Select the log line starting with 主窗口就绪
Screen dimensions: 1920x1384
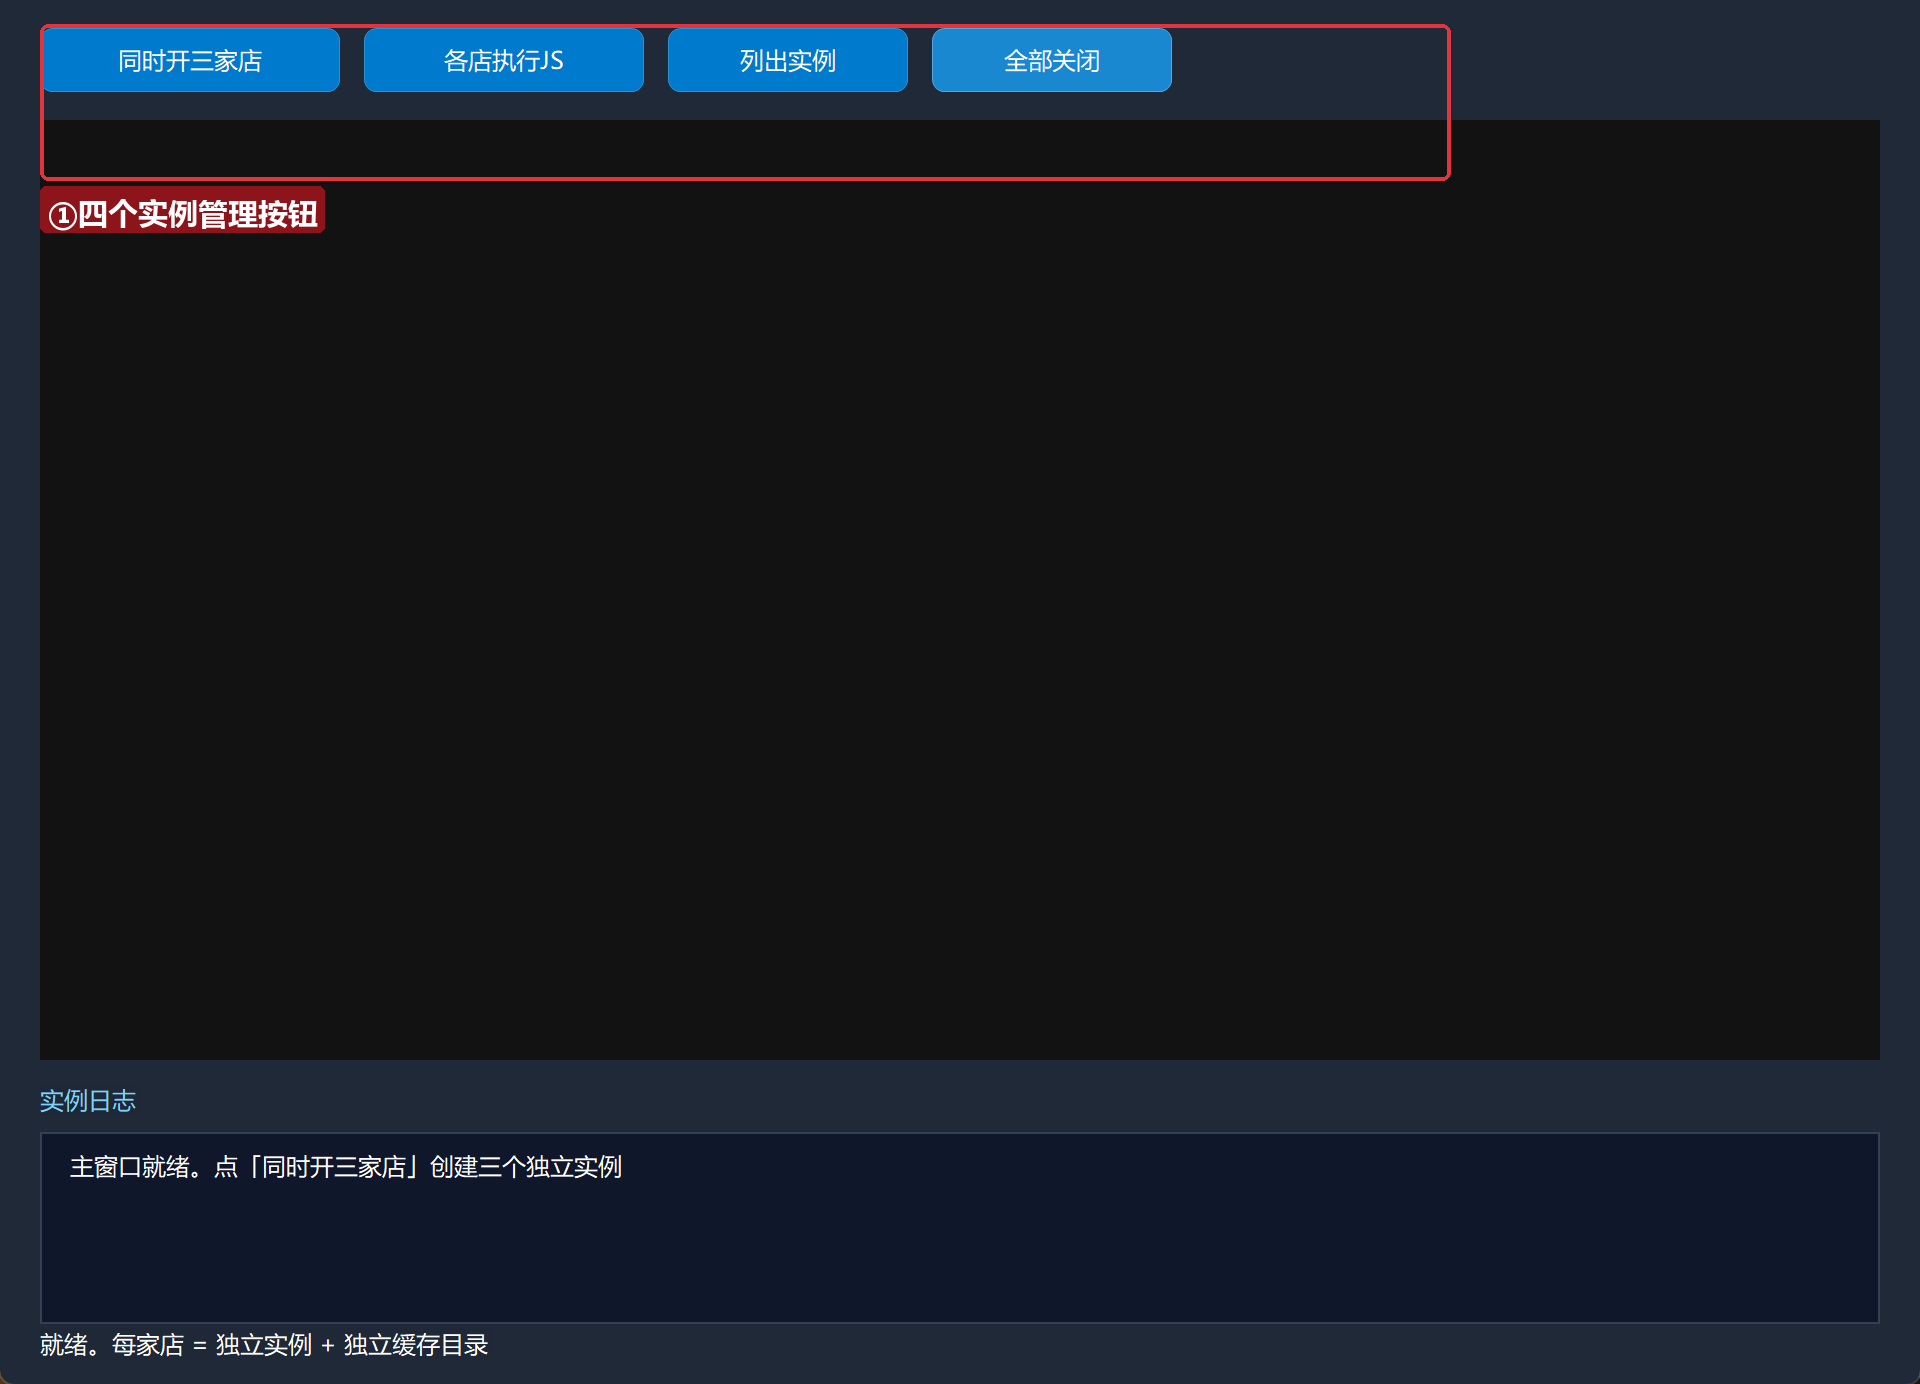coord(346,1167)
